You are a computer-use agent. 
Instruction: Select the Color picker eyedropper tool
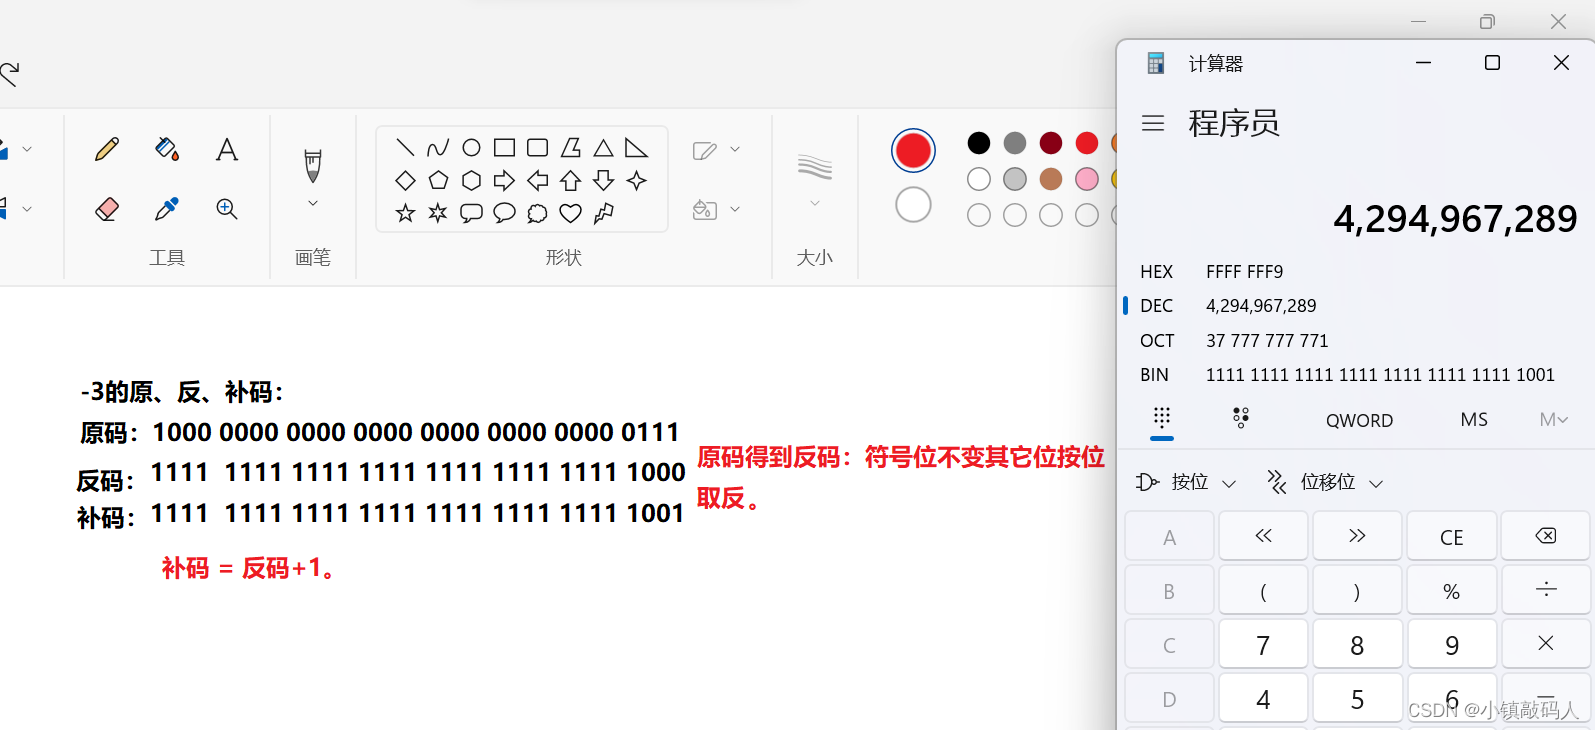(167, 209)
